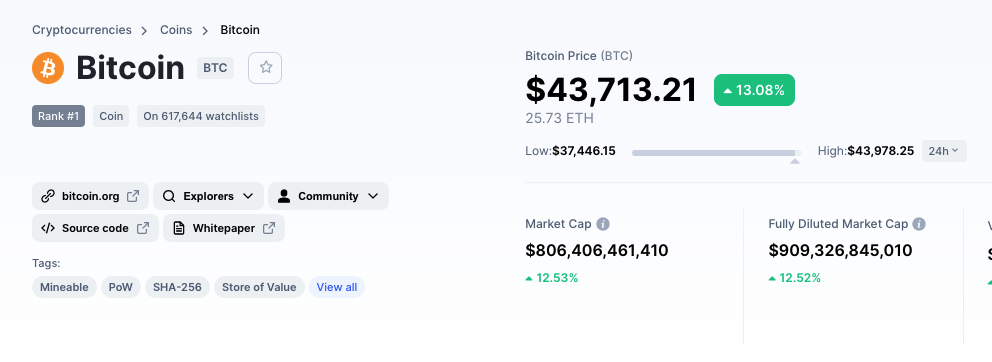Click the Source code brackets icon
The width and height of the screenshot is (992, 362).
pyautogui.click(x=47, y=228)
